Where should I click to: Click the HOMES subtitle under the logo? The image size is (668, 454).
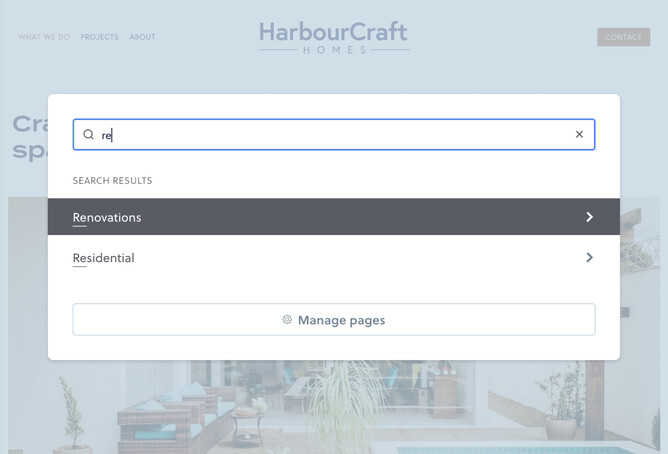coord(334,50)
